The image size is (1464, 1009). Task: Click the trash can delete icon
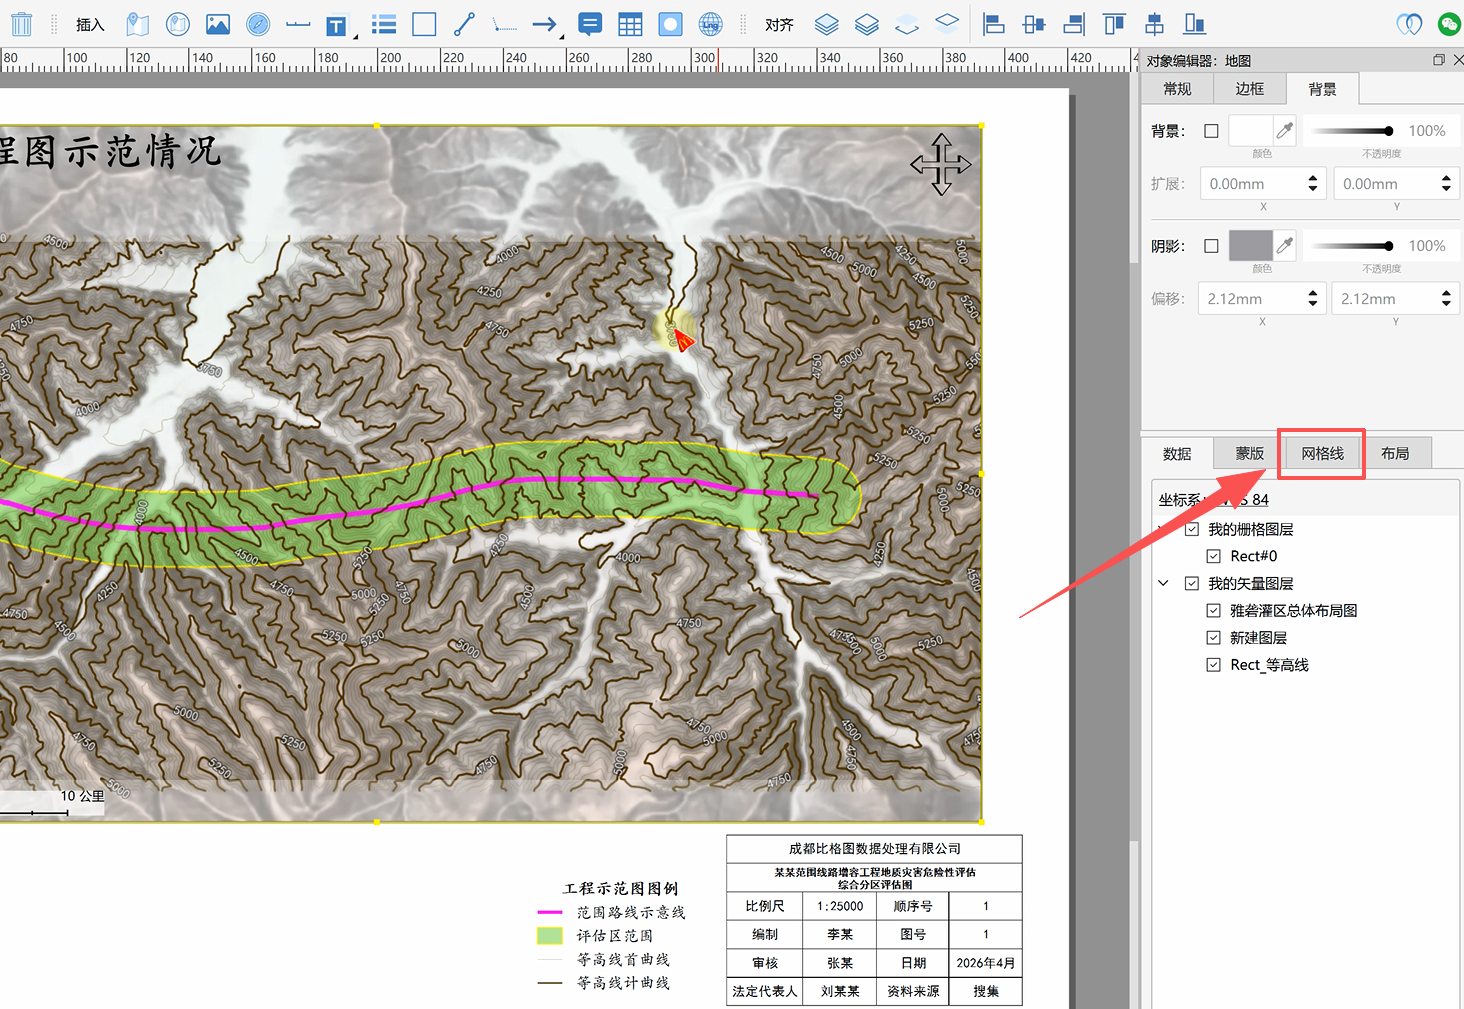coord(21,24)
